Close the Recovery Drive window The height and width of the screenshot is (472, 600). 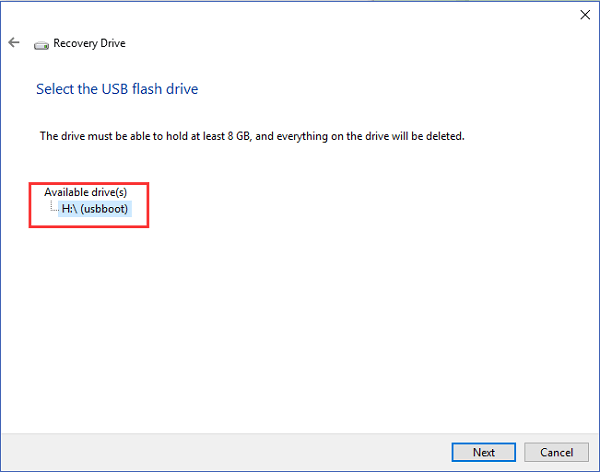pos(584,14)
